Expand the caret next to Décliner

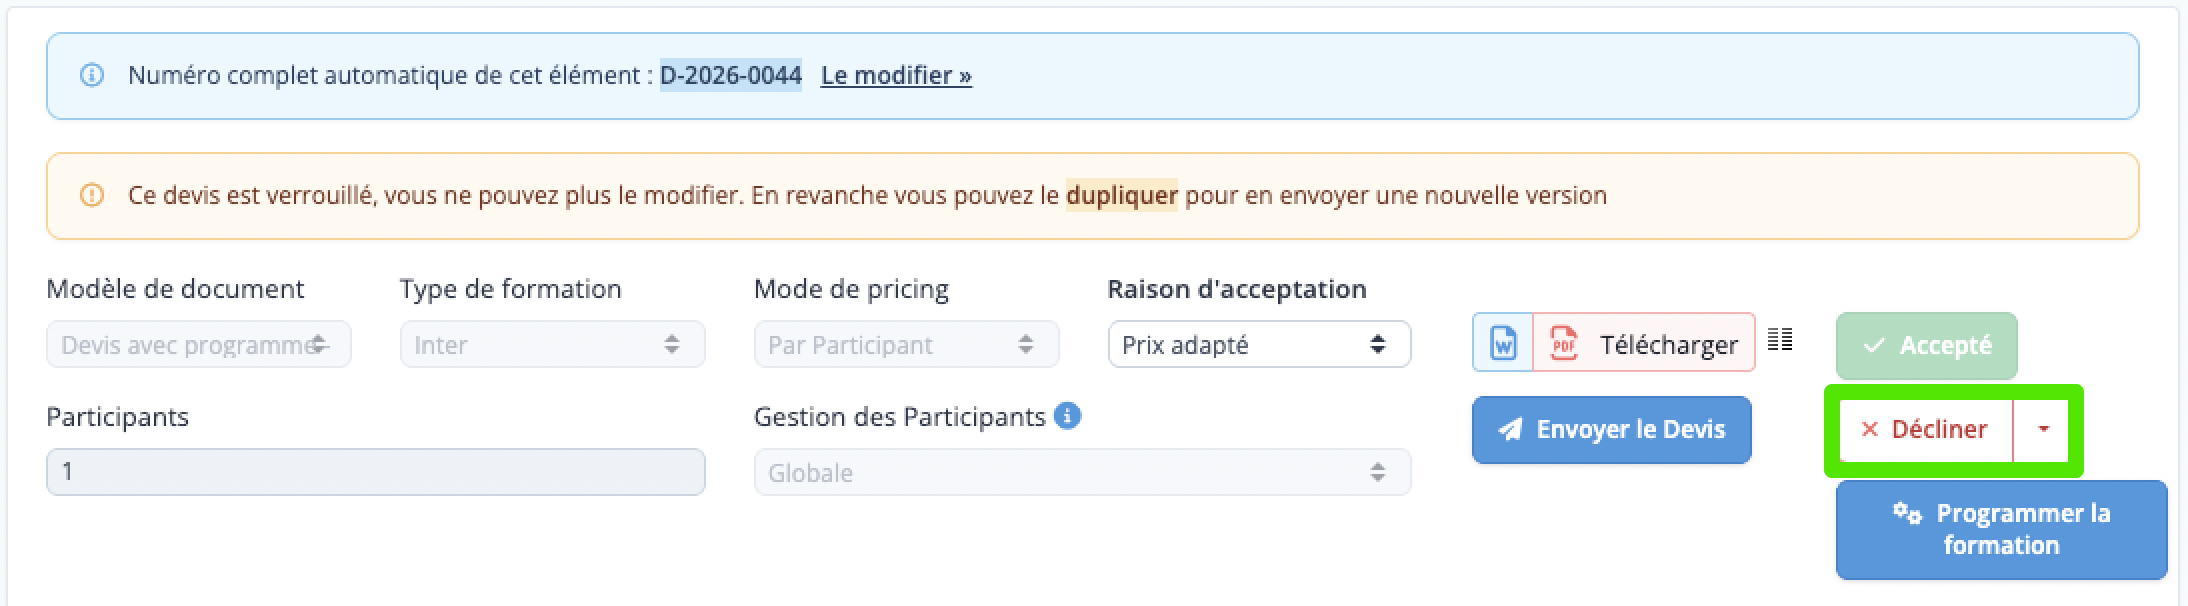pos(2042,429)
